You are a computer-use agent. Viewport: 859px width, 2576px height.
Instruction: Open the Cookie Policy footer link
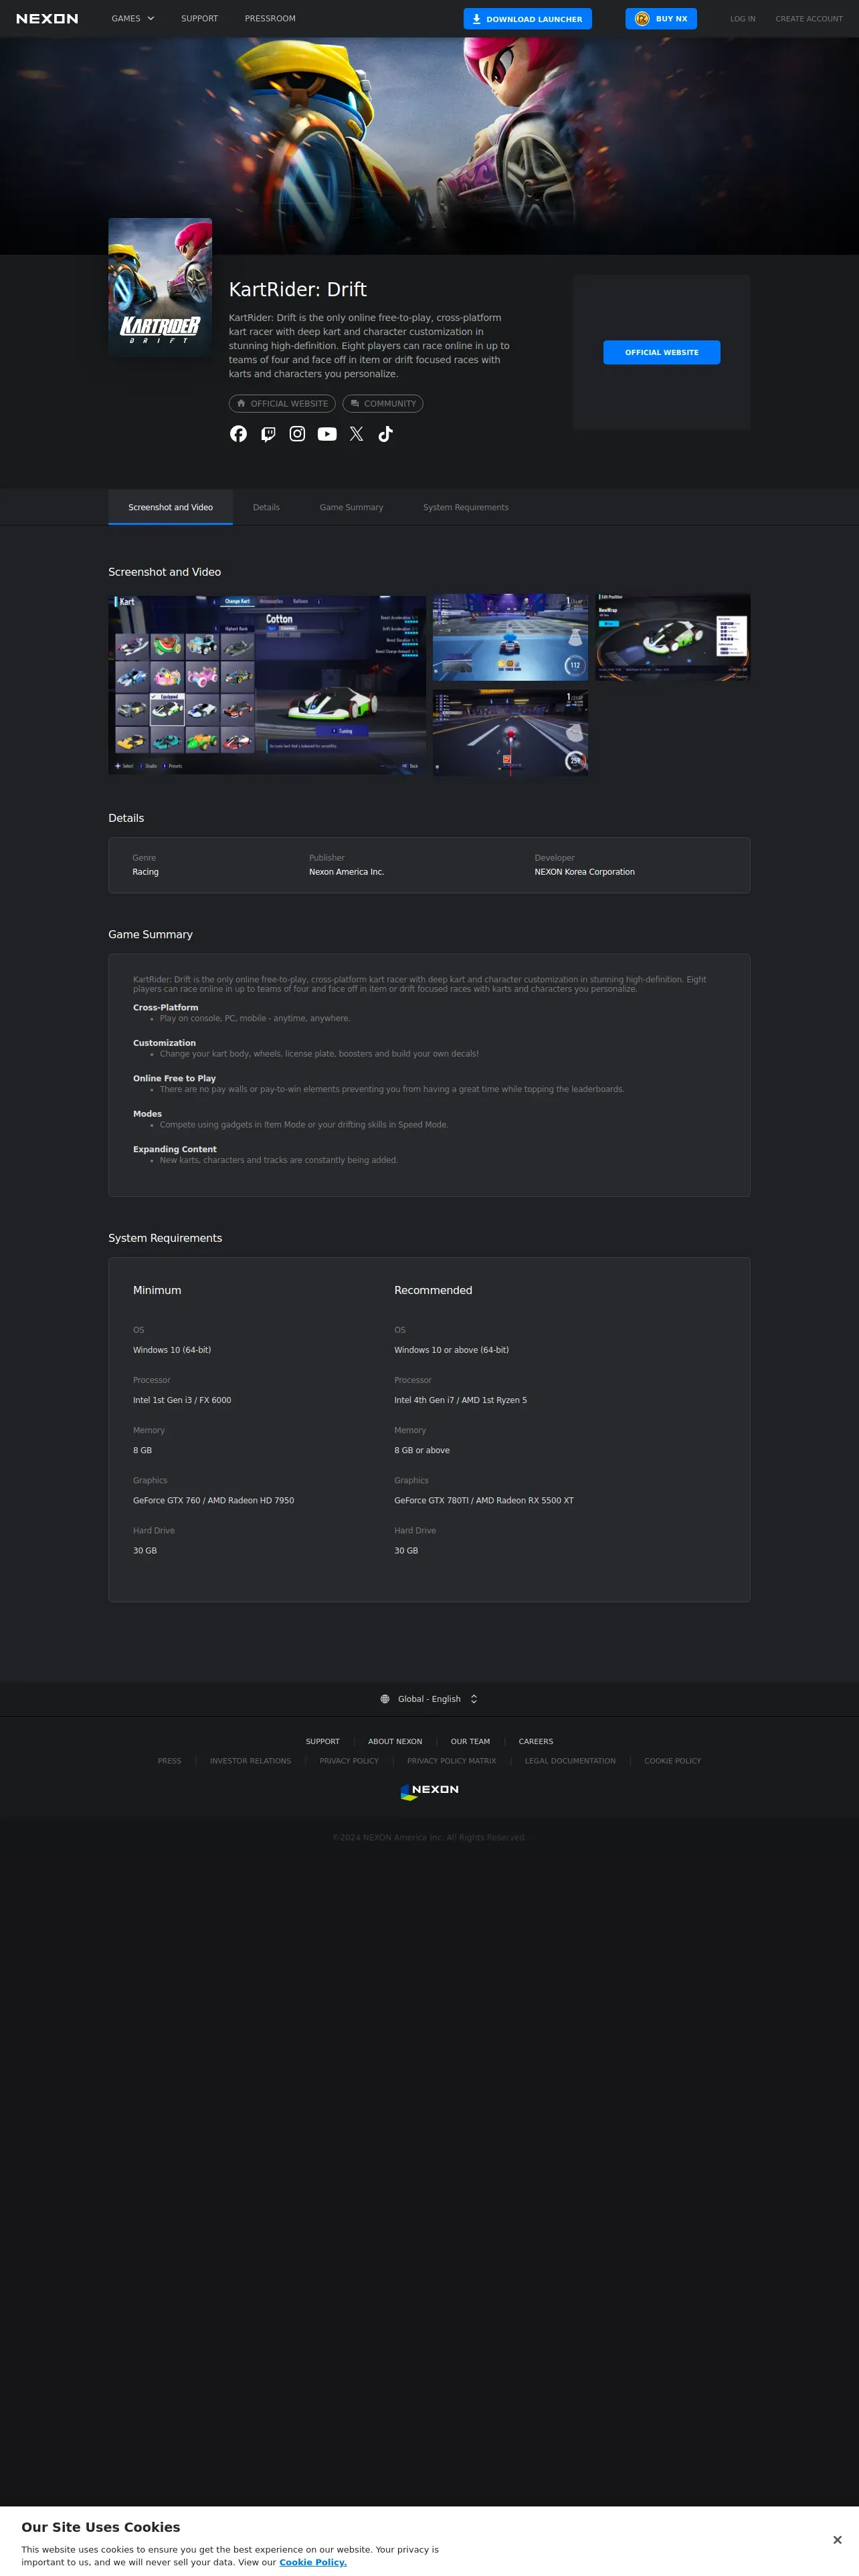672,1761
